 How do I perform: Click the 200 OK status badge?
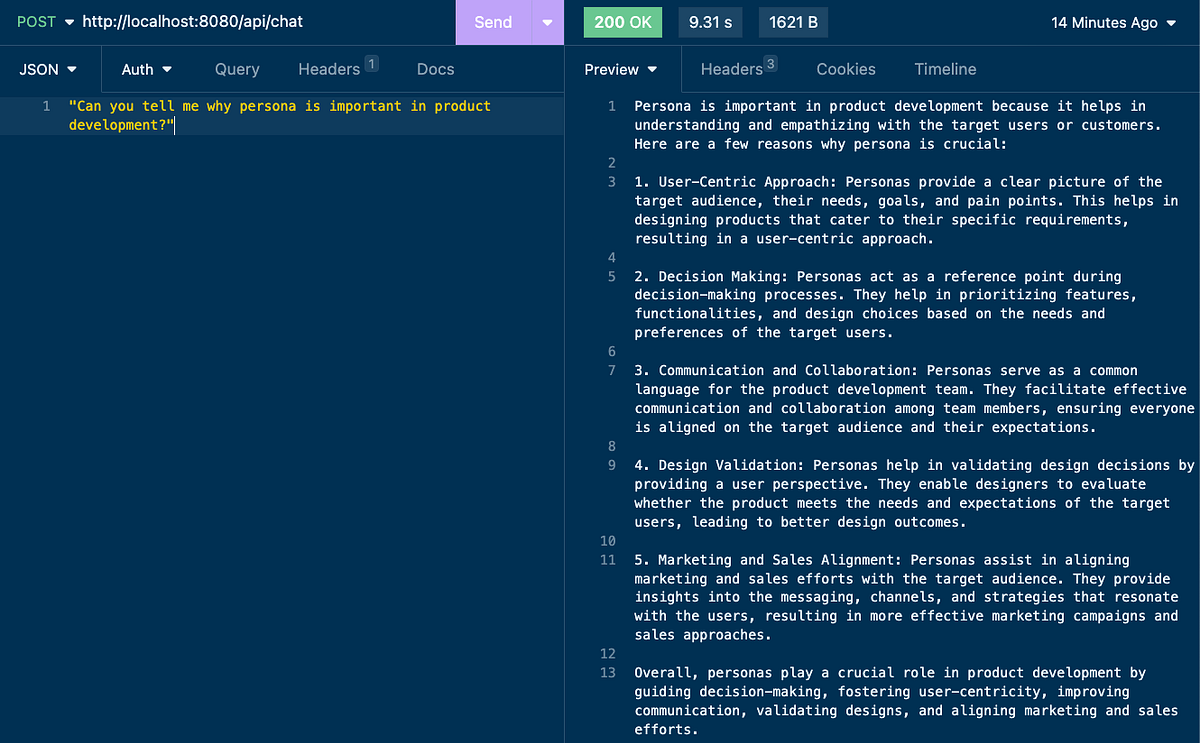(x=622, y=22)
